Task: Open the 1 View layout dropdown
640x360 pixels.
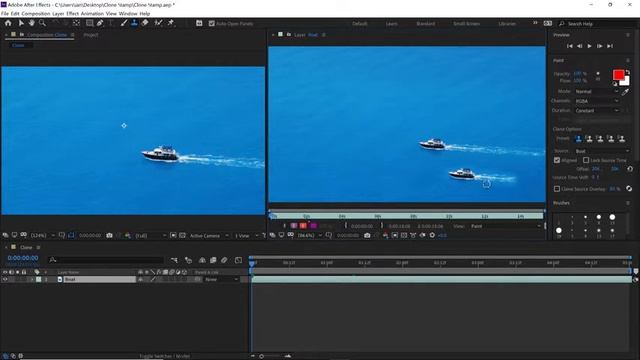Action: coord(247,236)
